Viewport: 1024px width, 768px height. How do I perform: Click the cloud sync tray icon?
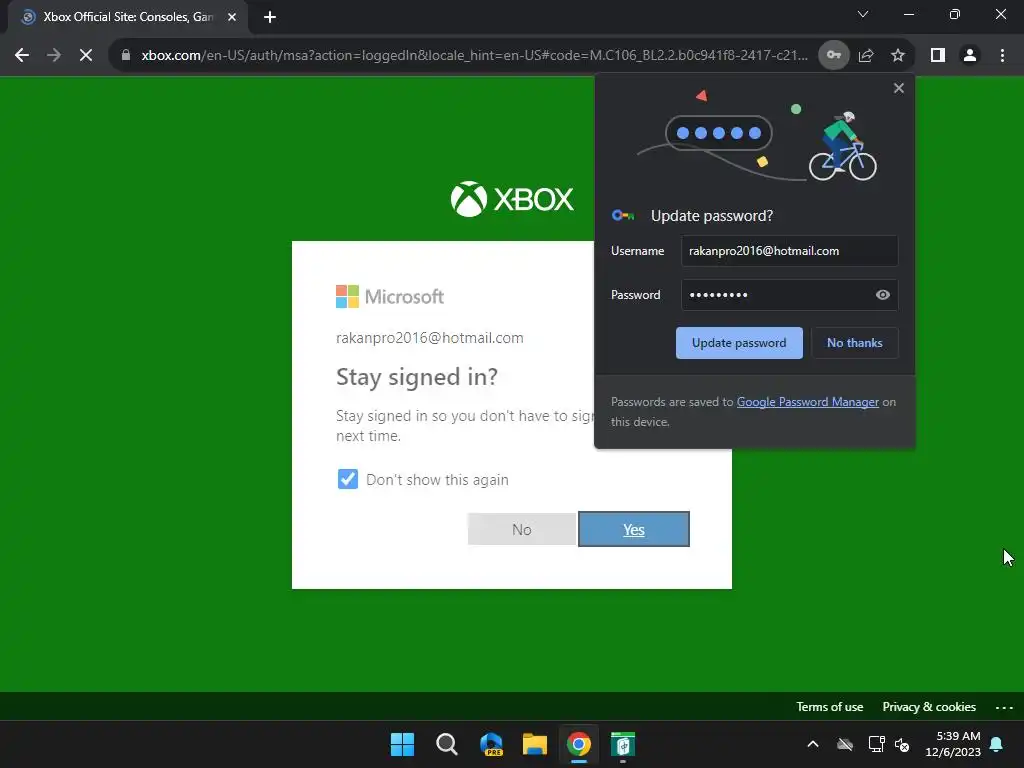point(845,744)
